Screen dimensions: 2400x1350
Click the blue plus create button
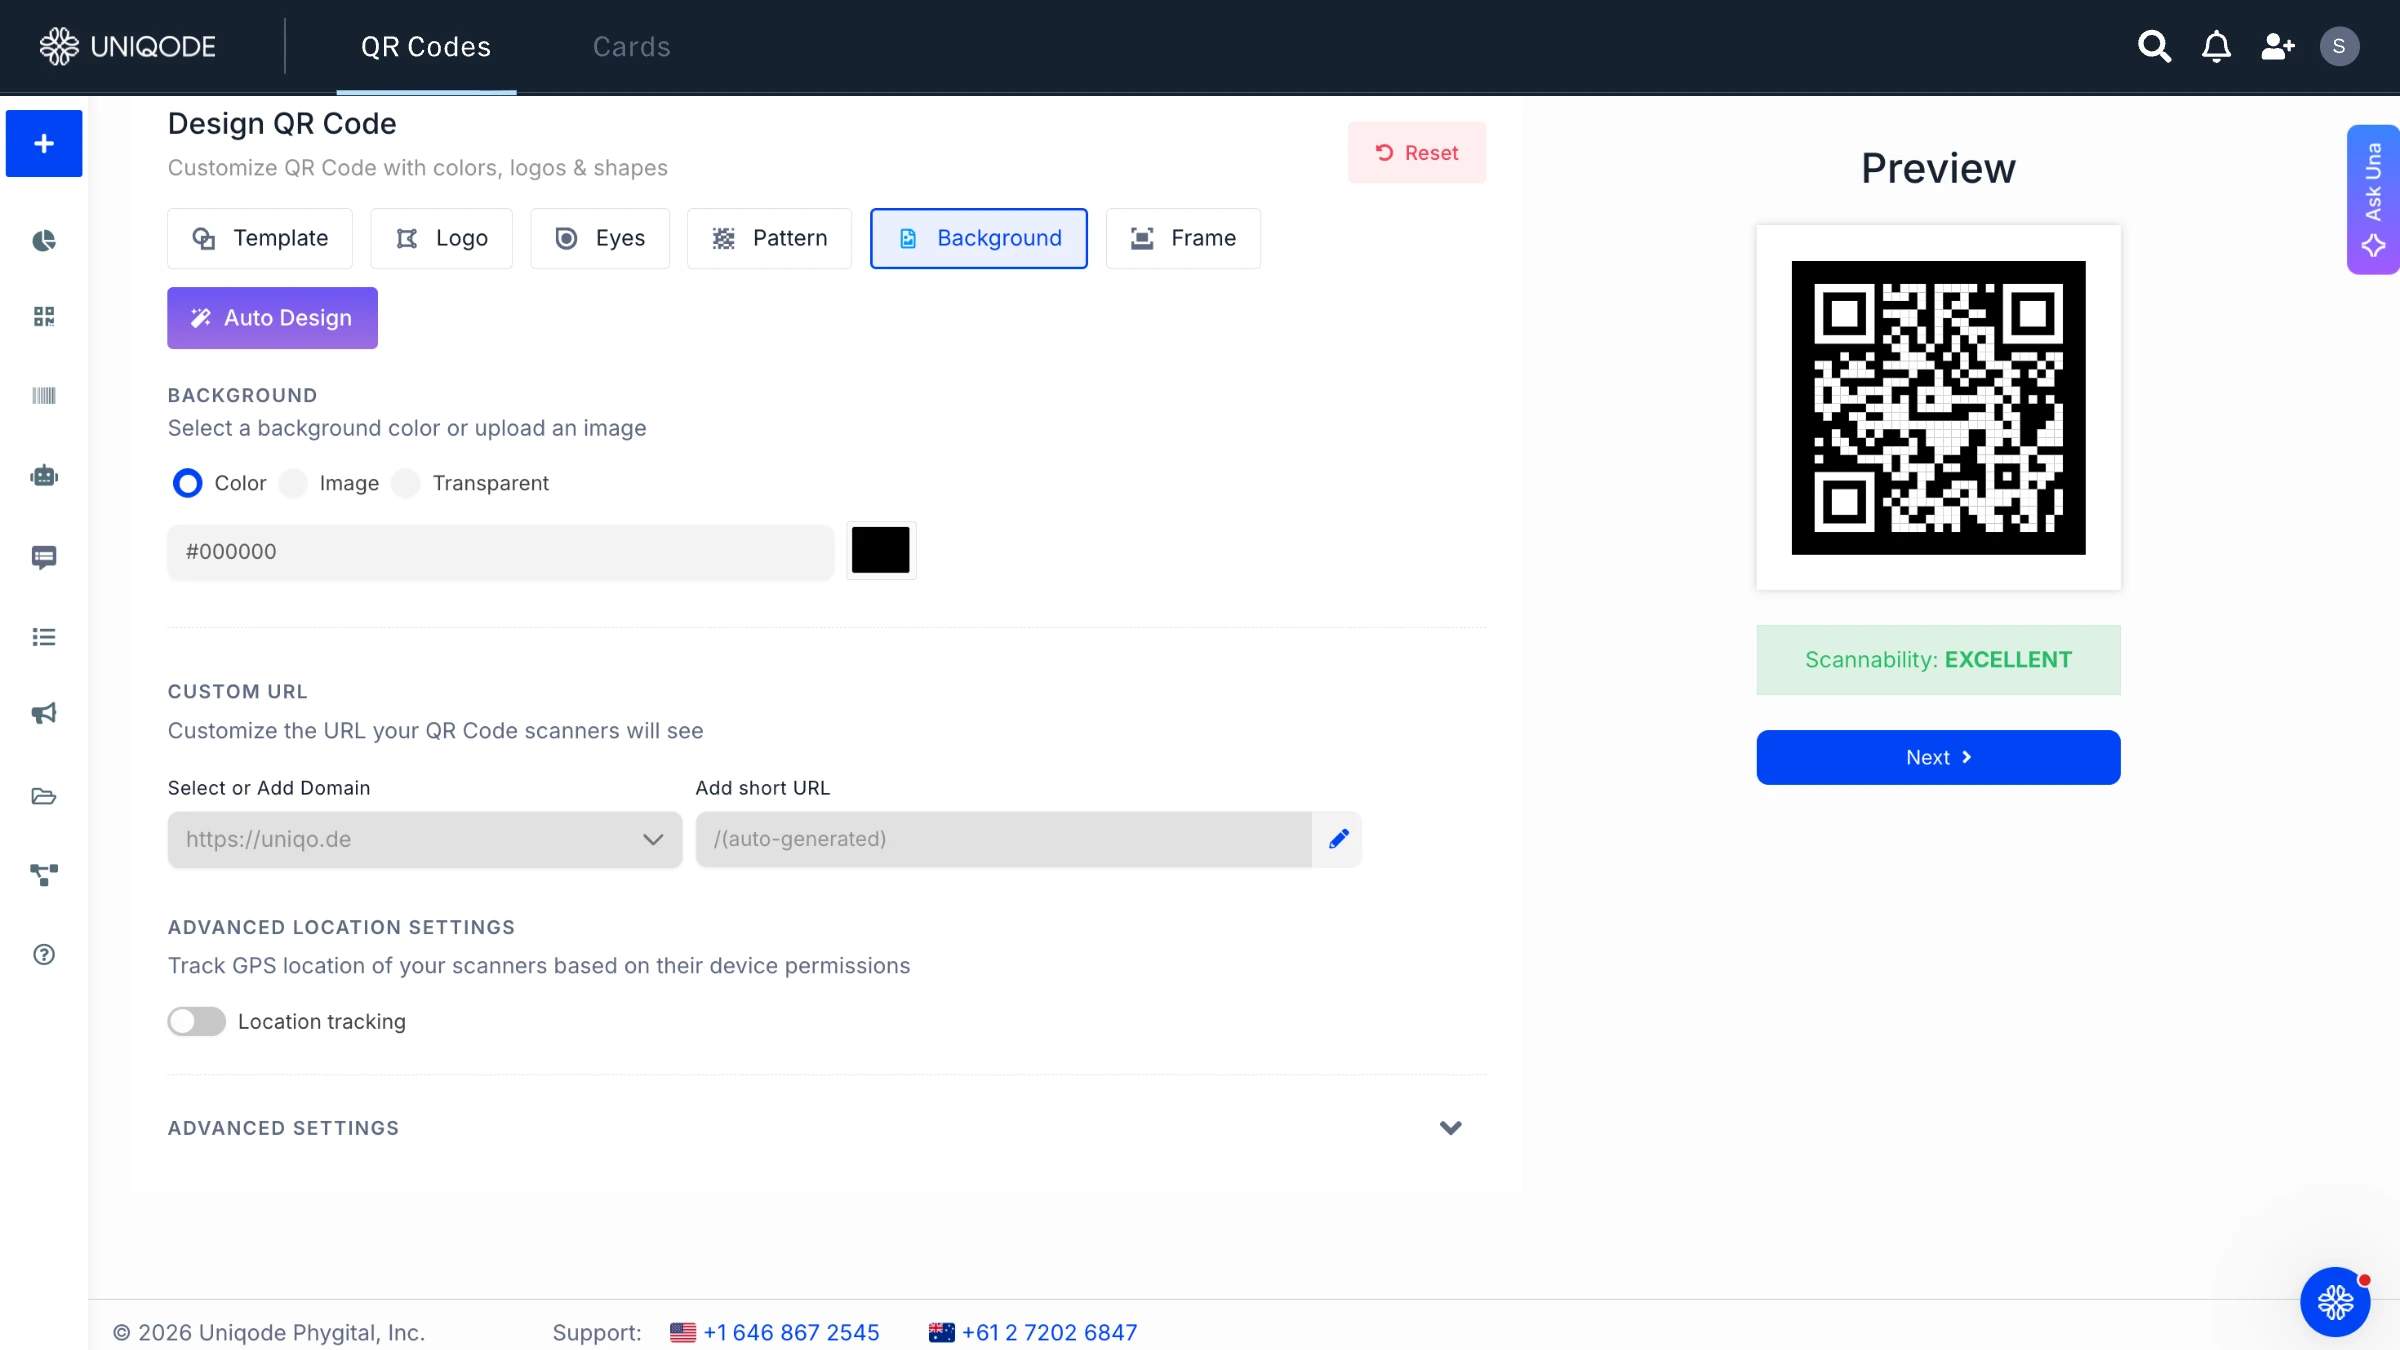pyautogui.click(x=44, y=143)
